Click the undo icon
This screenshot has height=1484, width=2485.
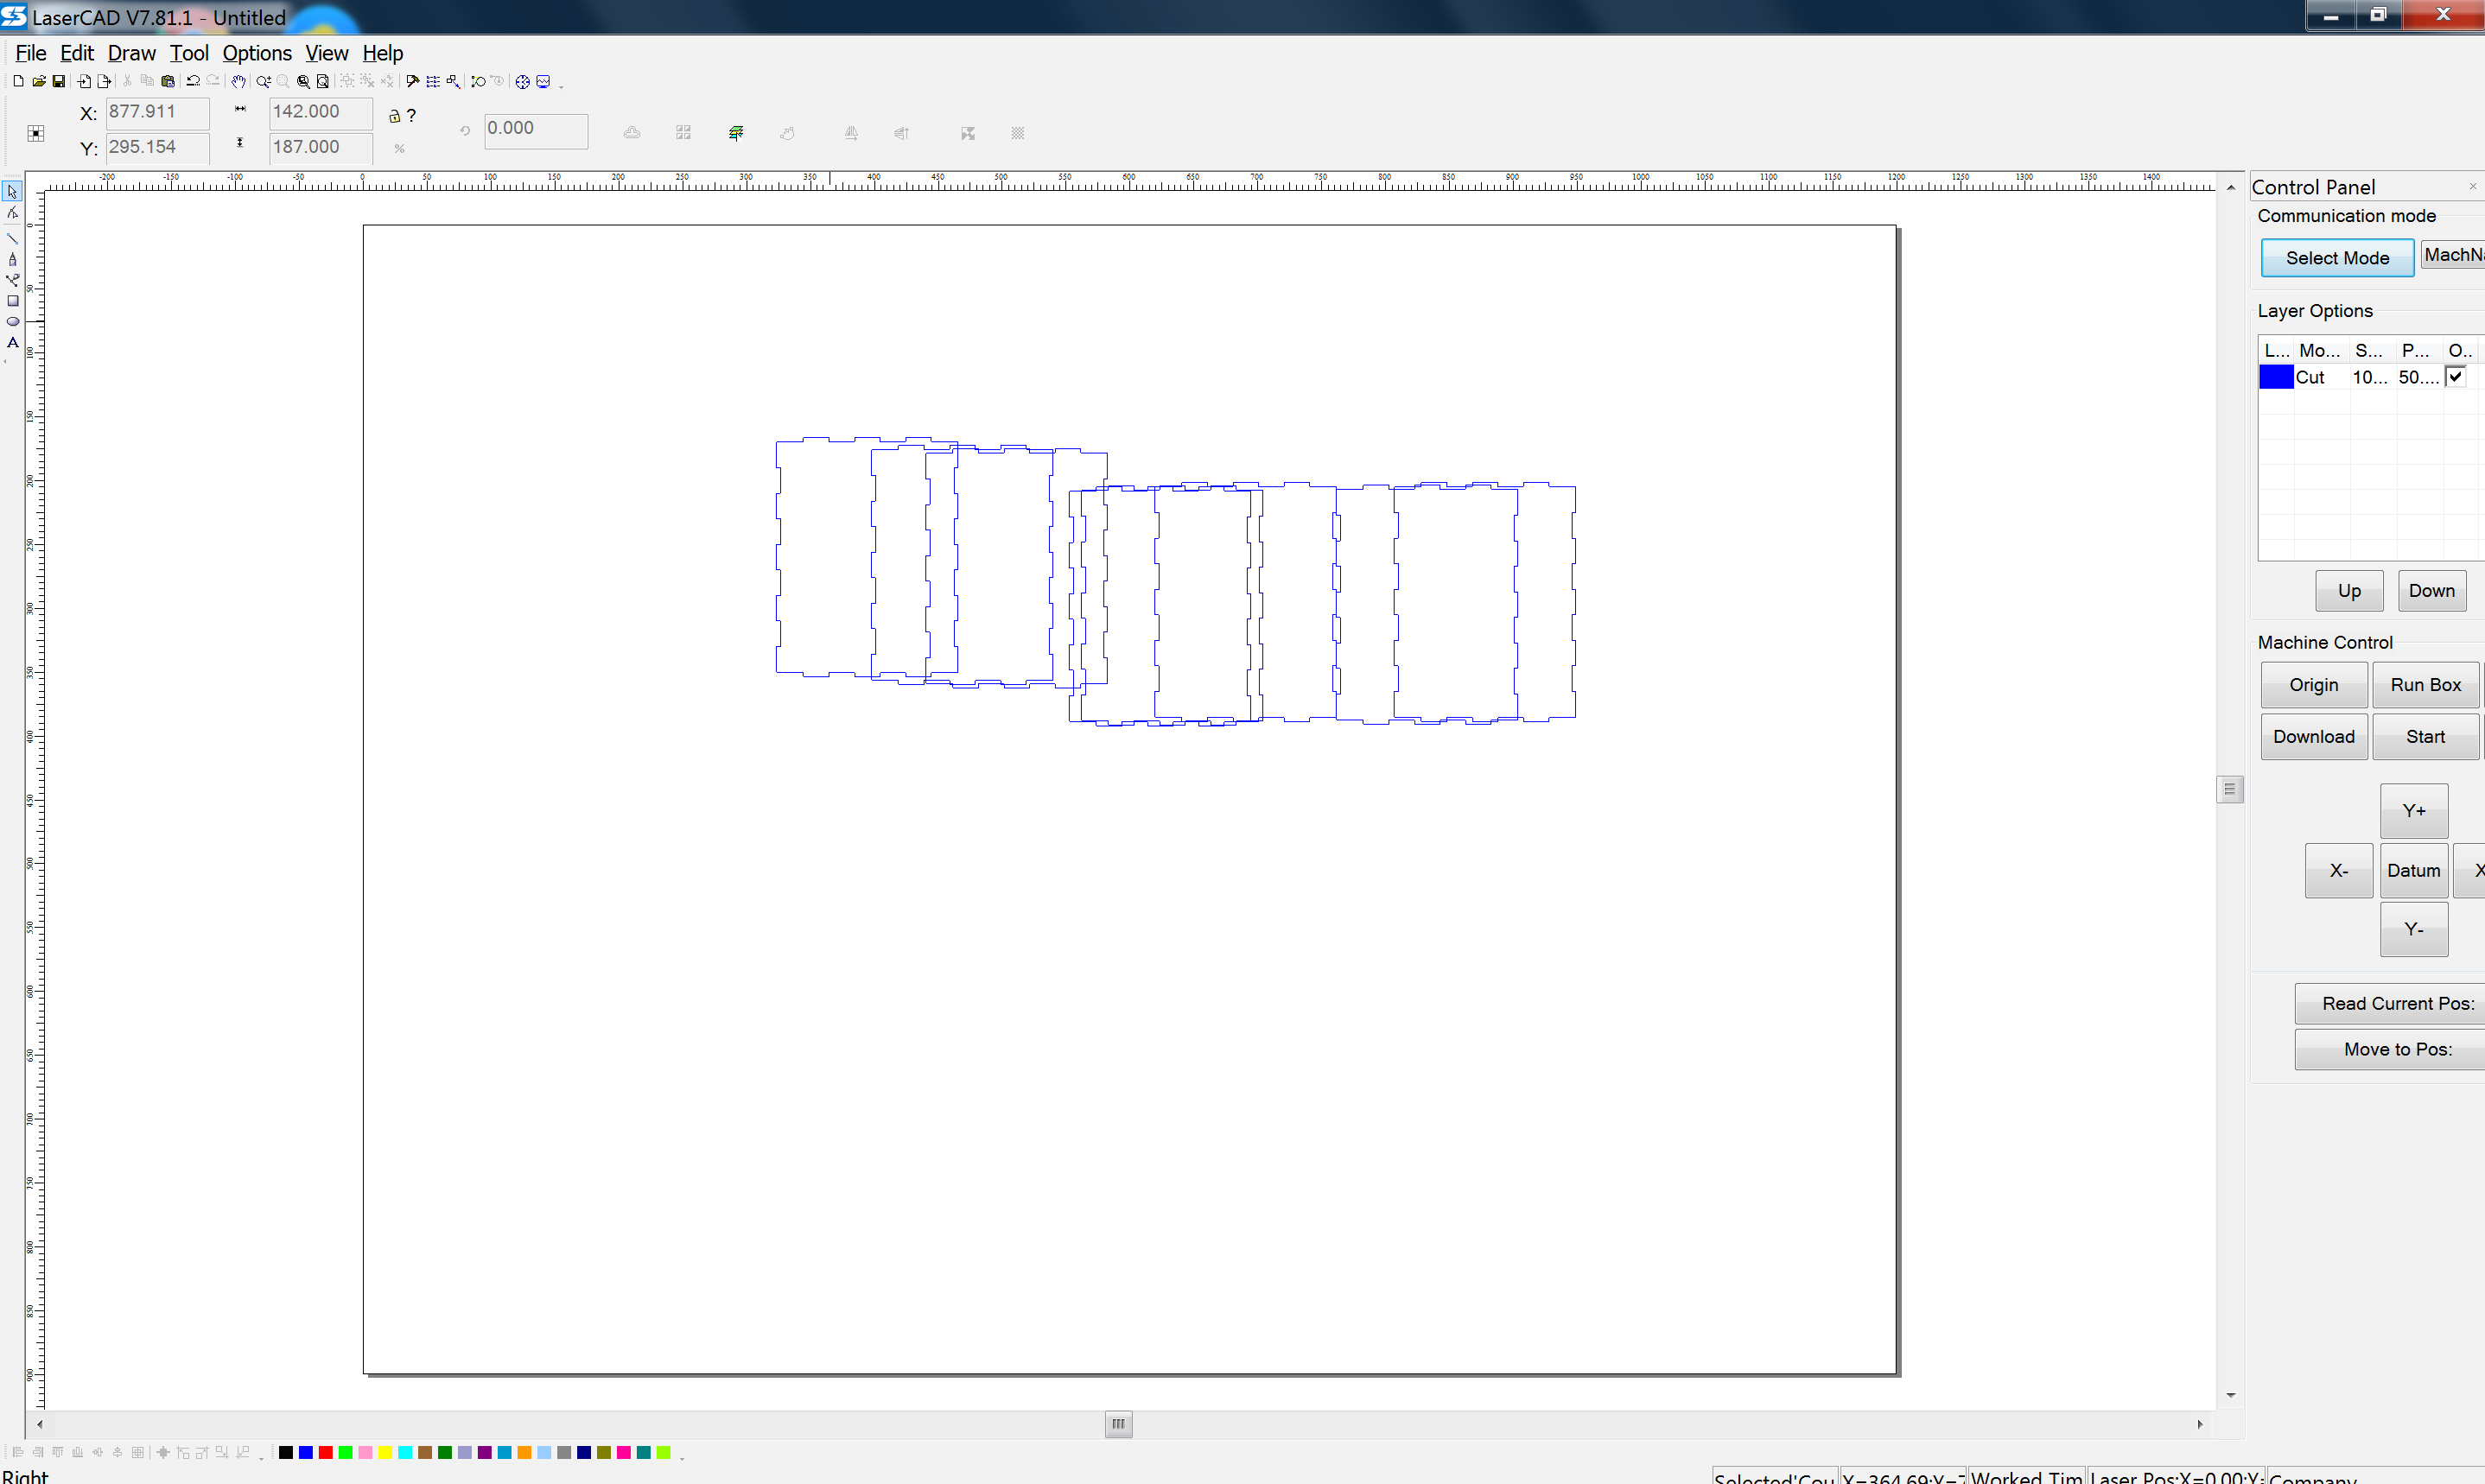click(x=193, y=82)
